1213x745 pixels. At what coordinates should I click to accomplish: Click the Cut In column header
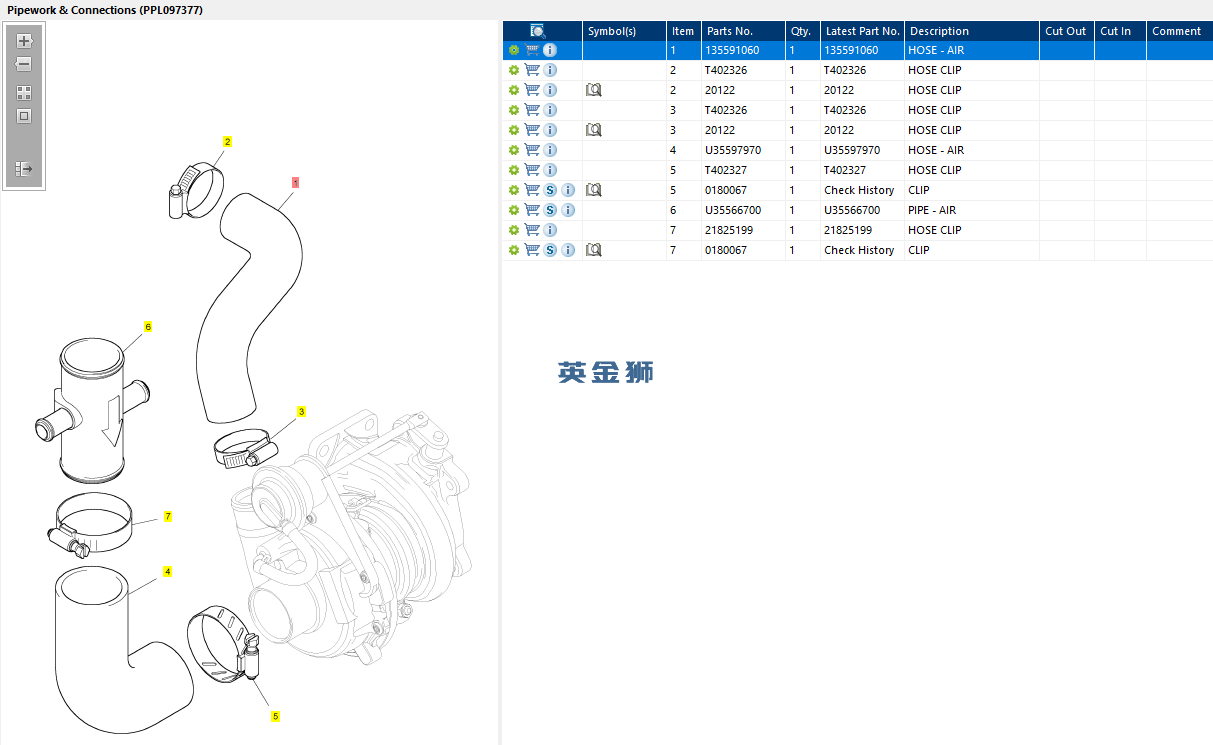[1121, 31]
